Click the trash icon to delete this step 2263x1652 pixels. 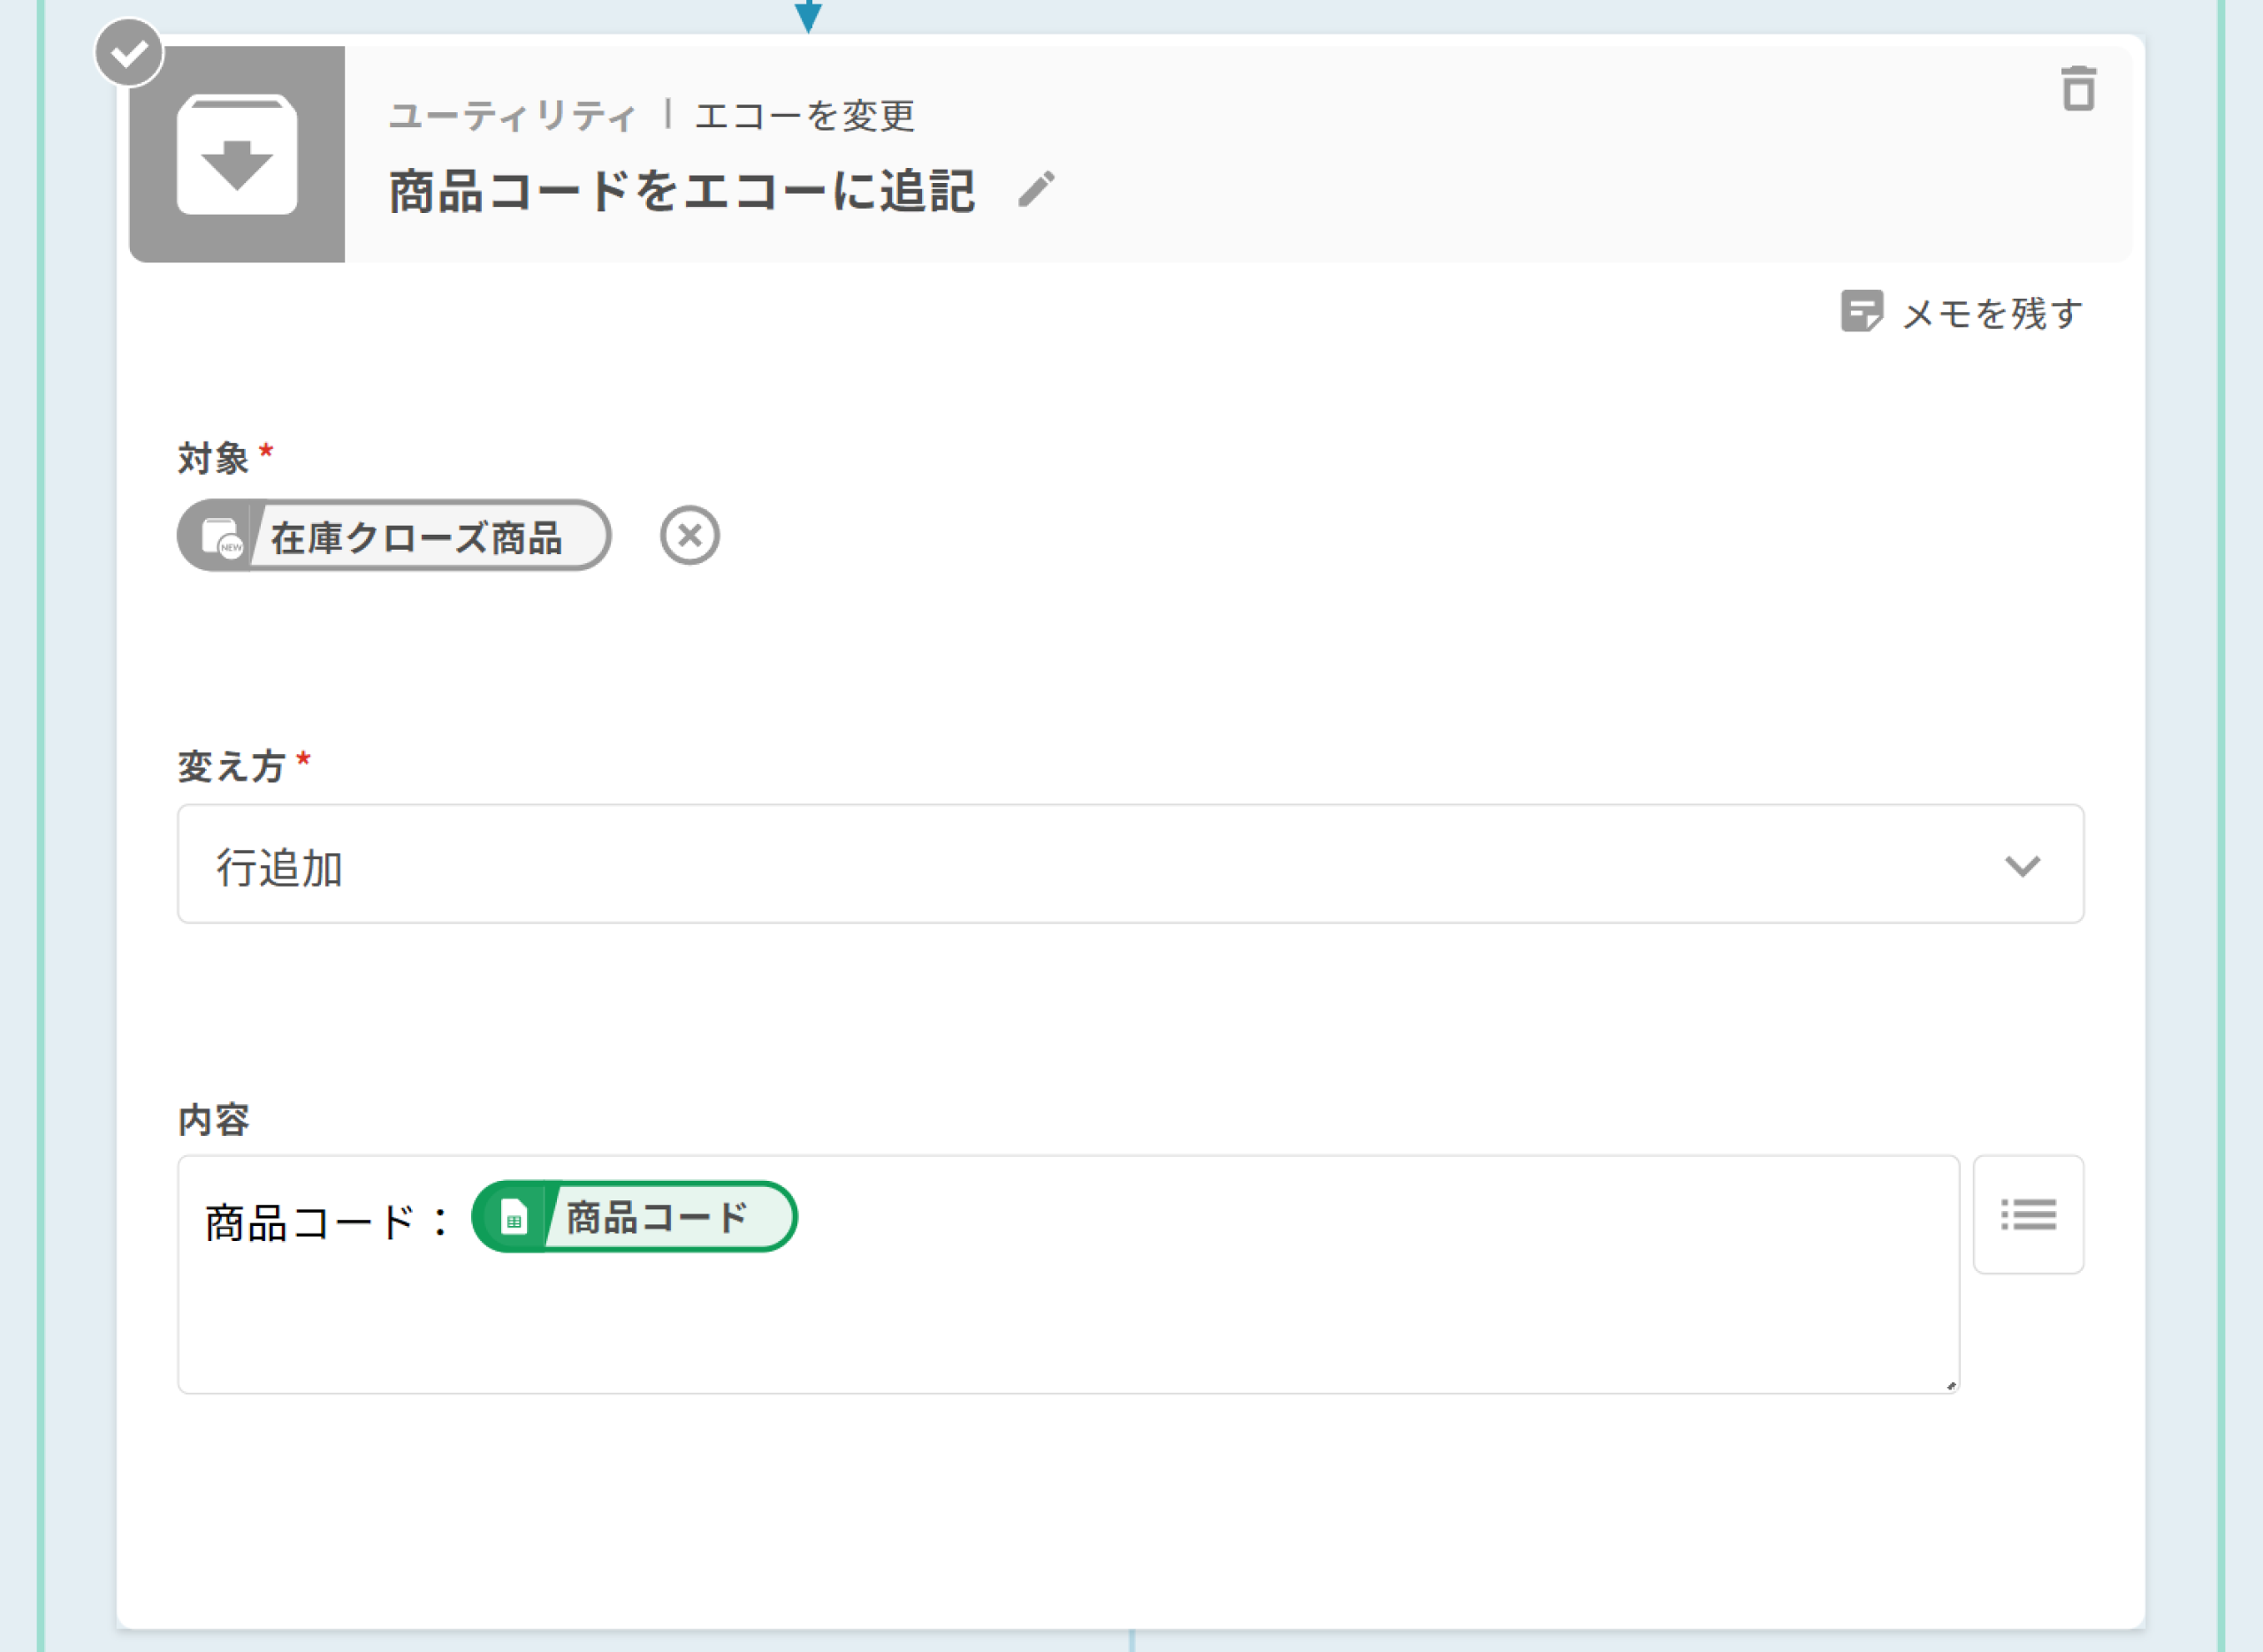[2078, 89]
